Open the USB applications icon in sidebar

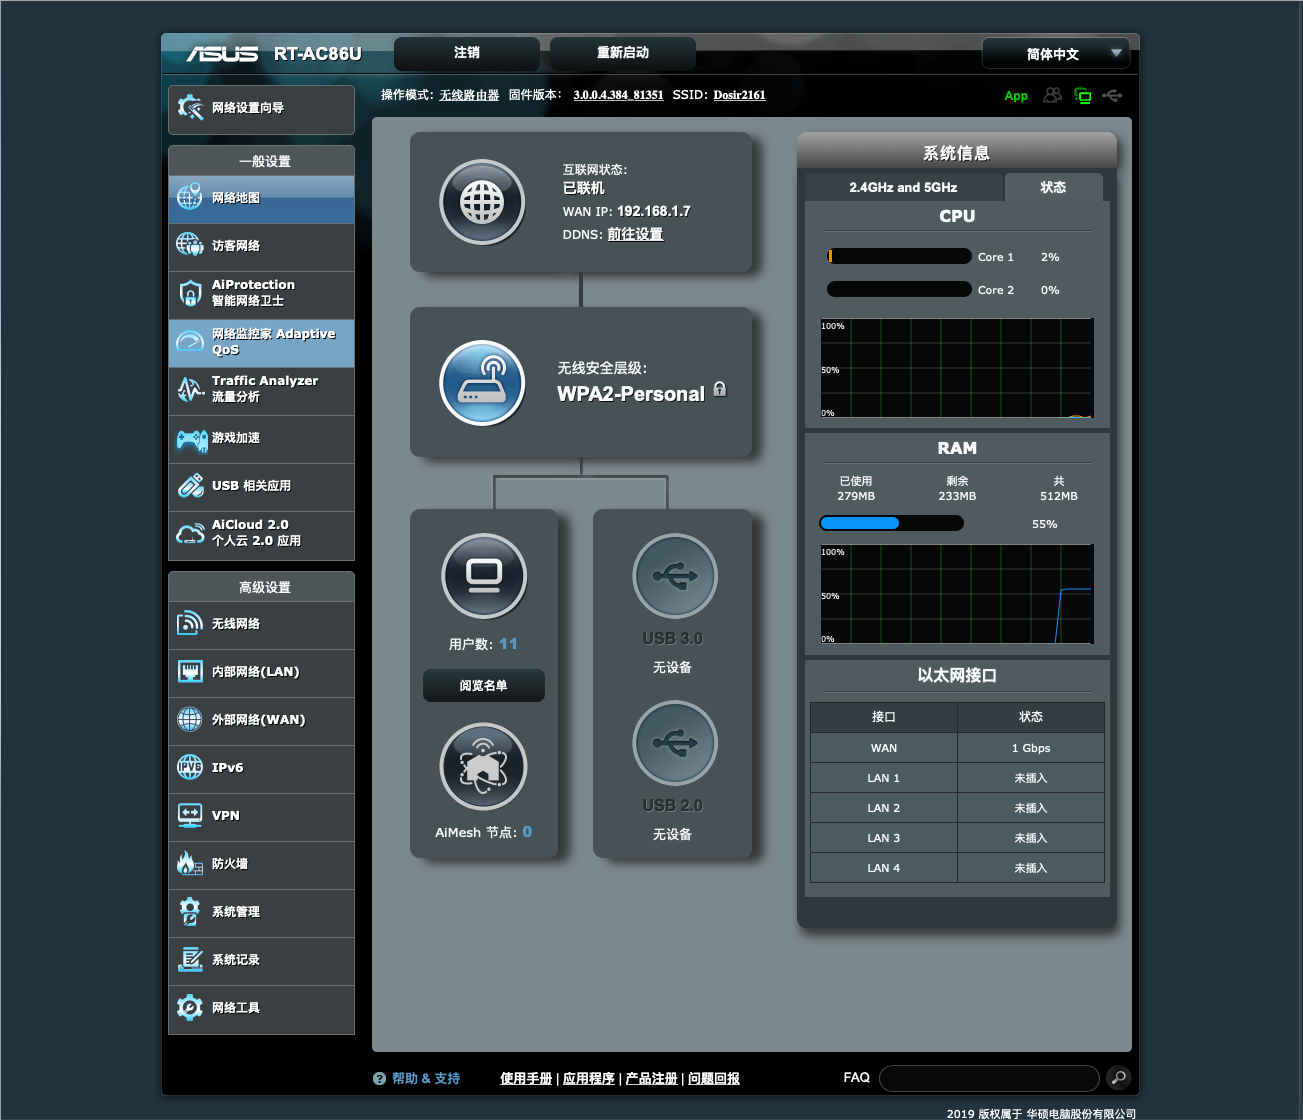point(190,485)
